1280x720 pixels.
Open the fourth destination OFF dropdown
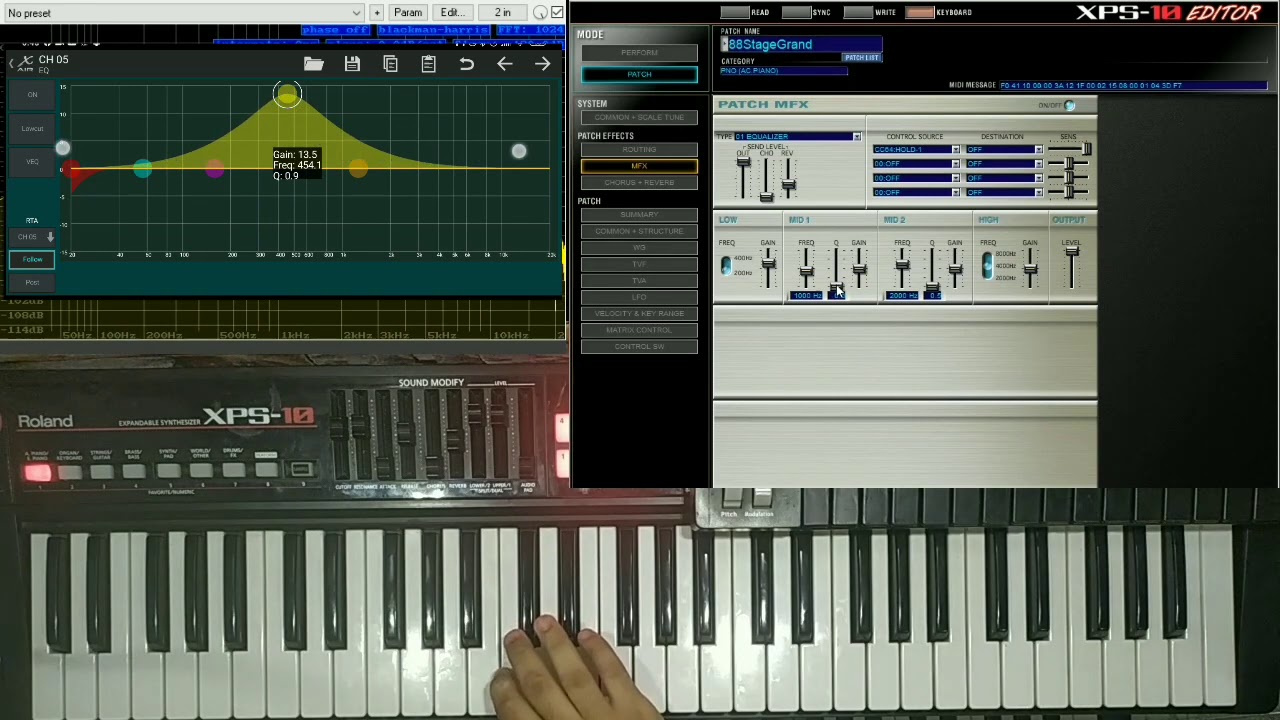1004,192
